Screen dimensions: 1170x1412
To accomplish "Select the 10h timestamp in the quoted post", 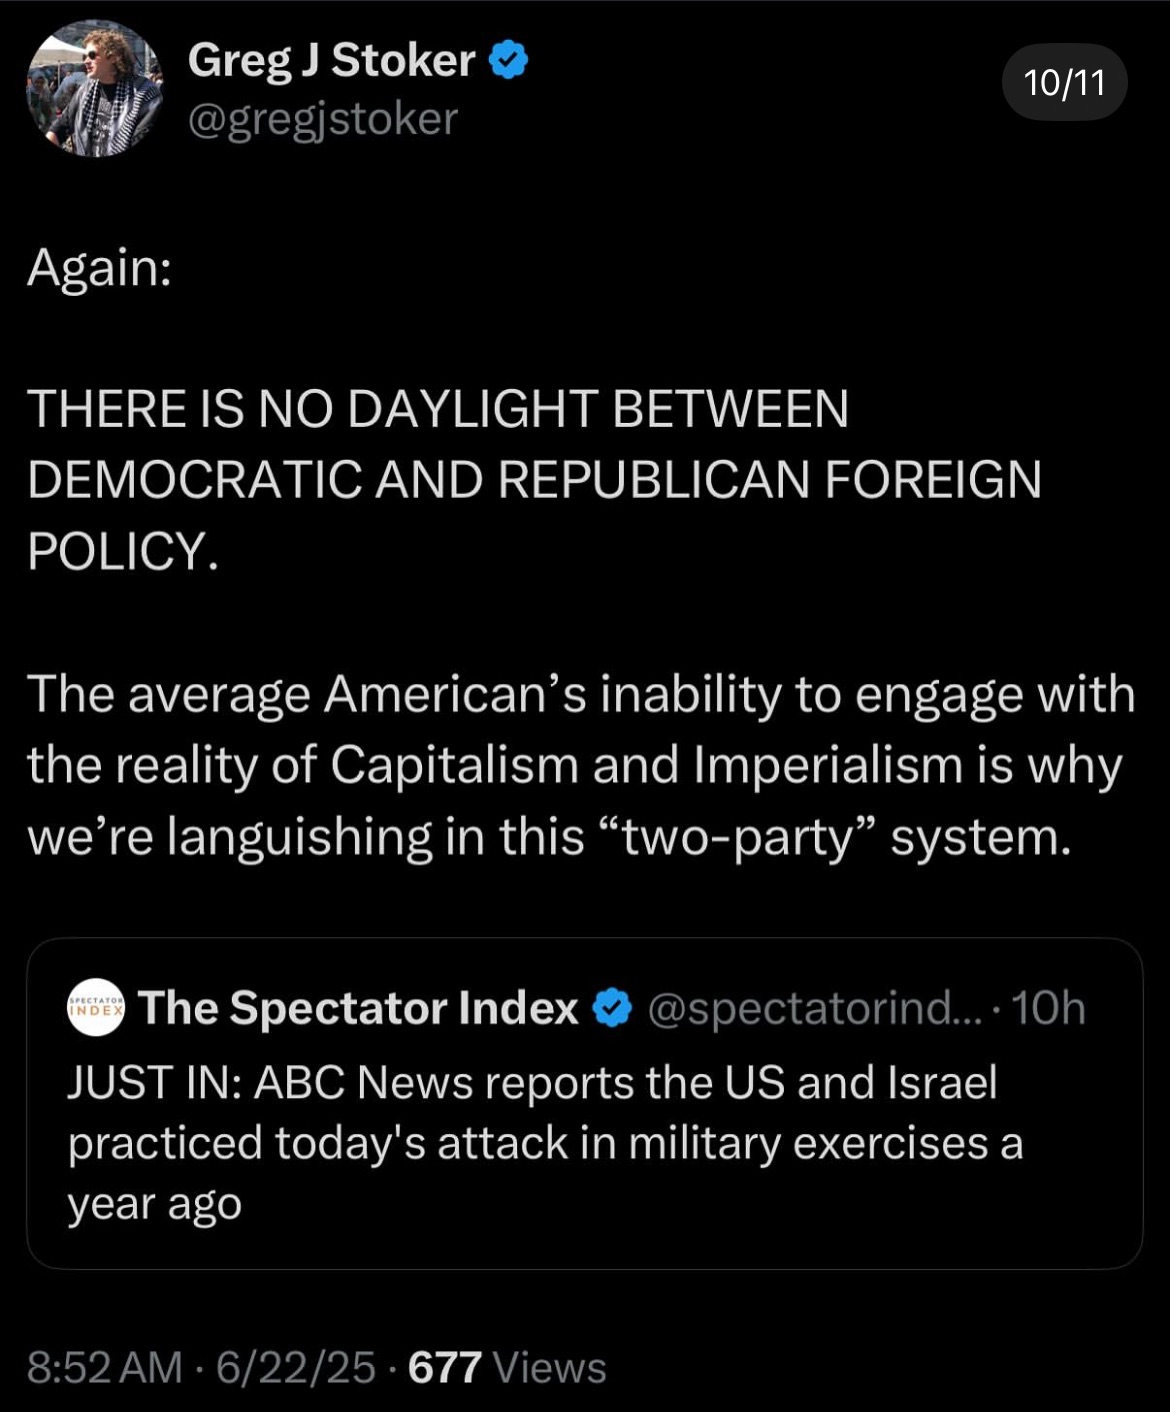I will pos(1048,1008).
